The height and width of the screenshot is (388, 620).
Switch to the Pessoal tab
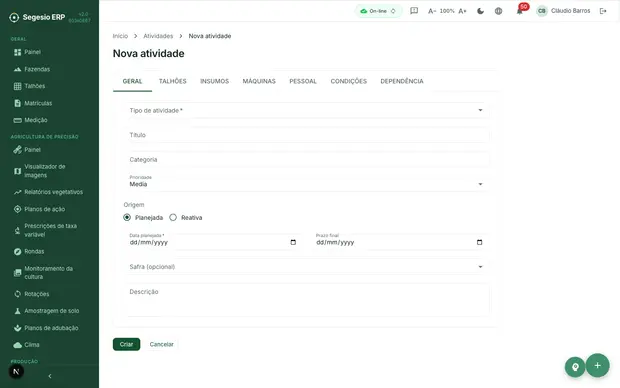303,81
